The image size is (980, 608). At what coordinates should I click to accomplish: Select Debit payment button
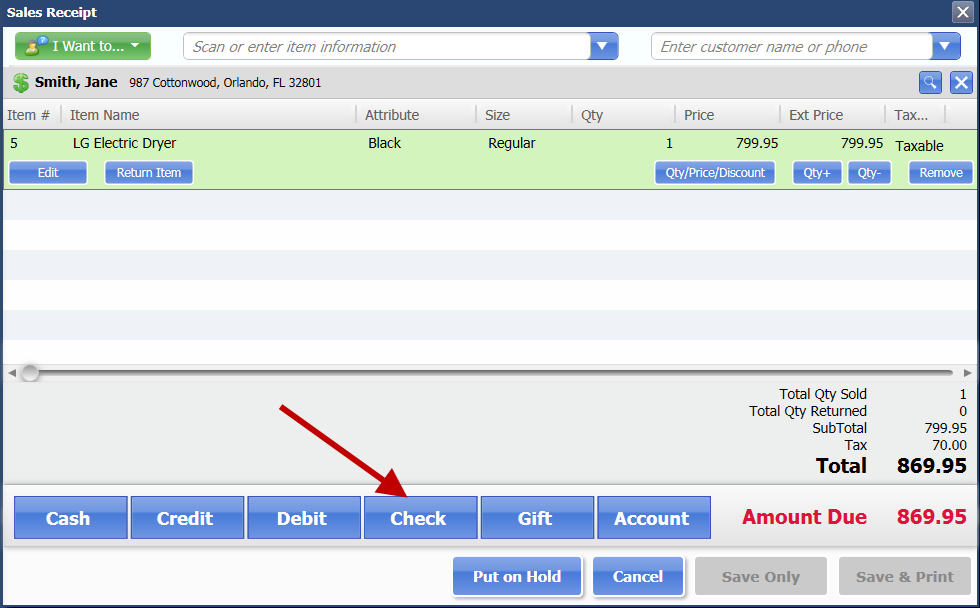(302, 518)
